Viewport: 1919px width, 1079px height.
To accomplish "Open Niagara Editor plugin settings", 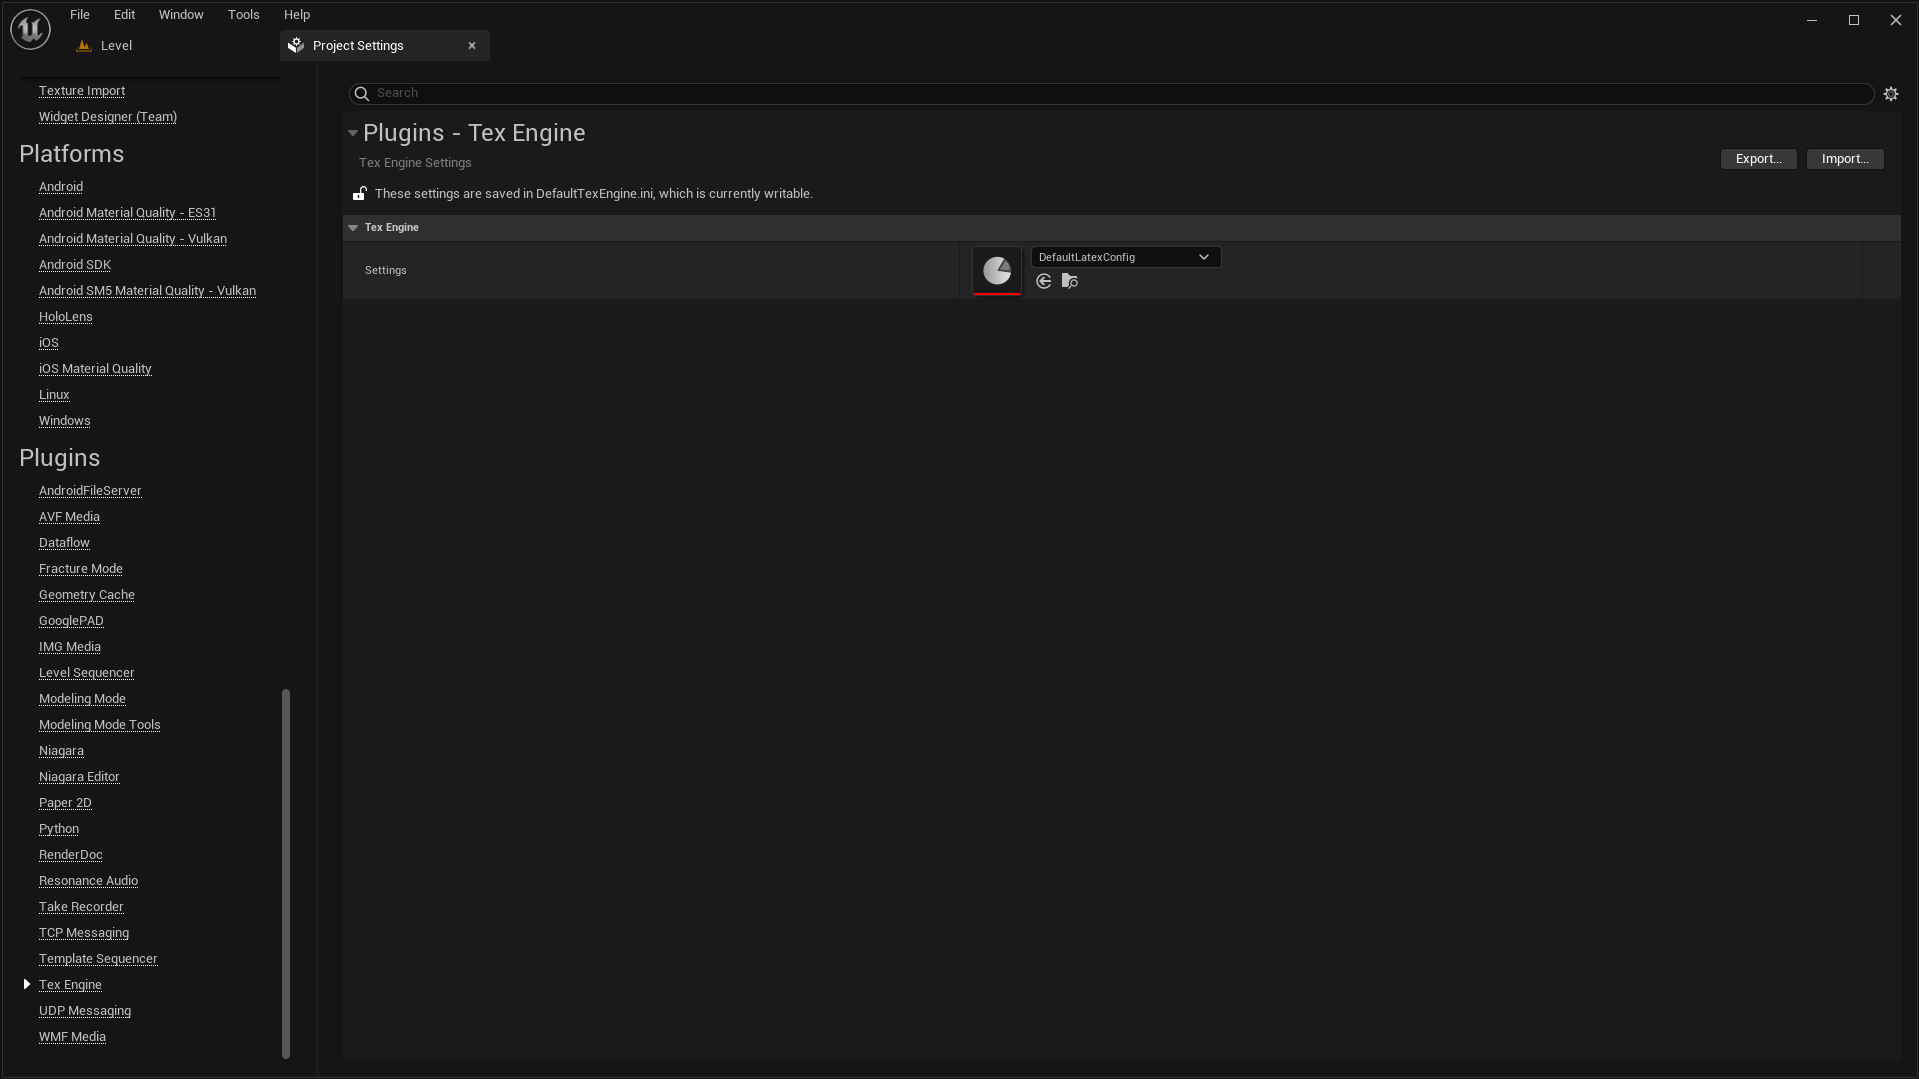I will click(79, 776).
